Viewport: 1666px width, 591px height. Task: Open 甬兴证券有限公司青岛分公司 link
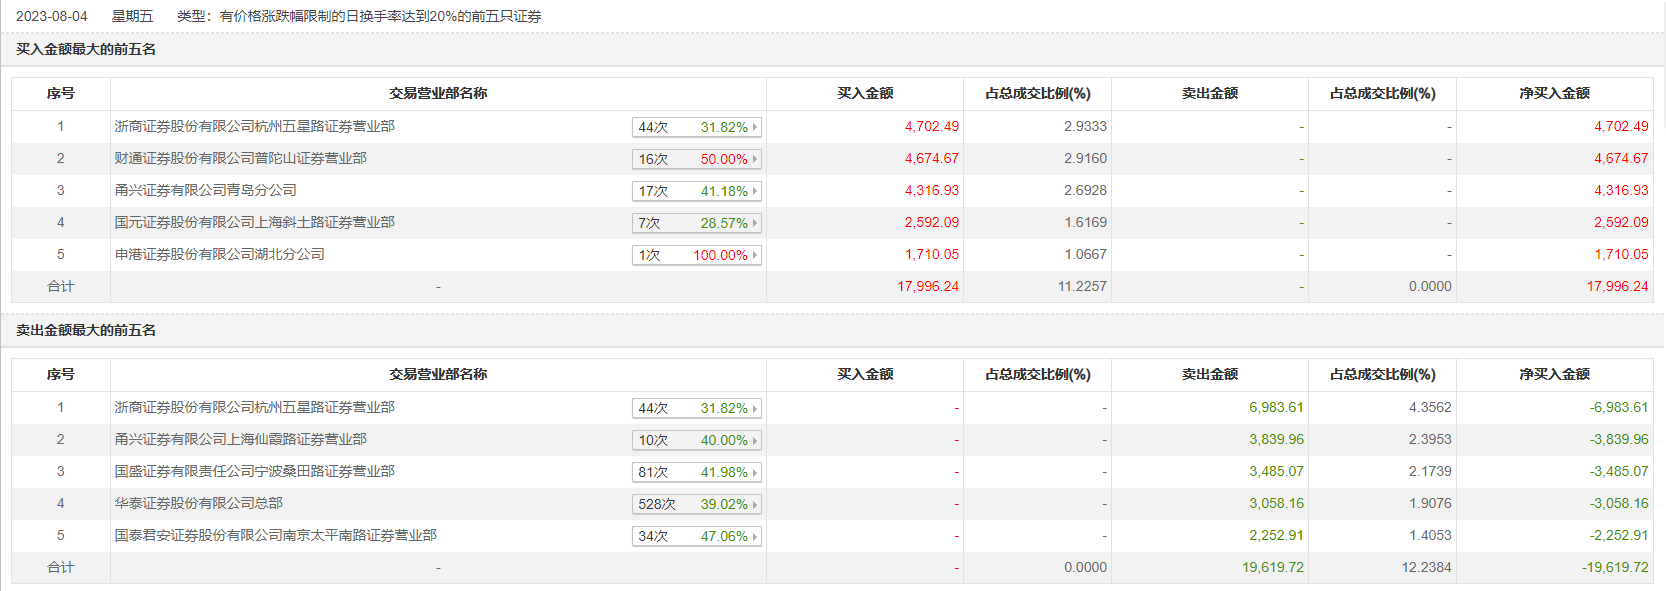205,190
